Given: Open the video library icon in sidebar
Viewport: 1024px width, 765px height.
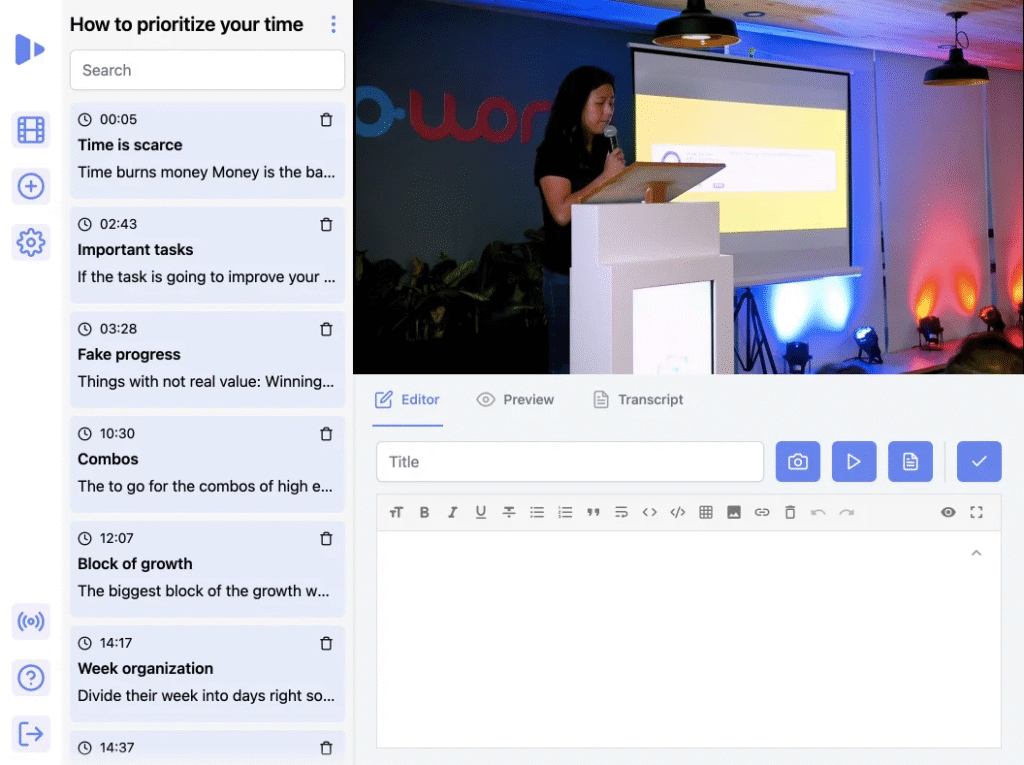Looking at the screenshot, I should 31,130.
